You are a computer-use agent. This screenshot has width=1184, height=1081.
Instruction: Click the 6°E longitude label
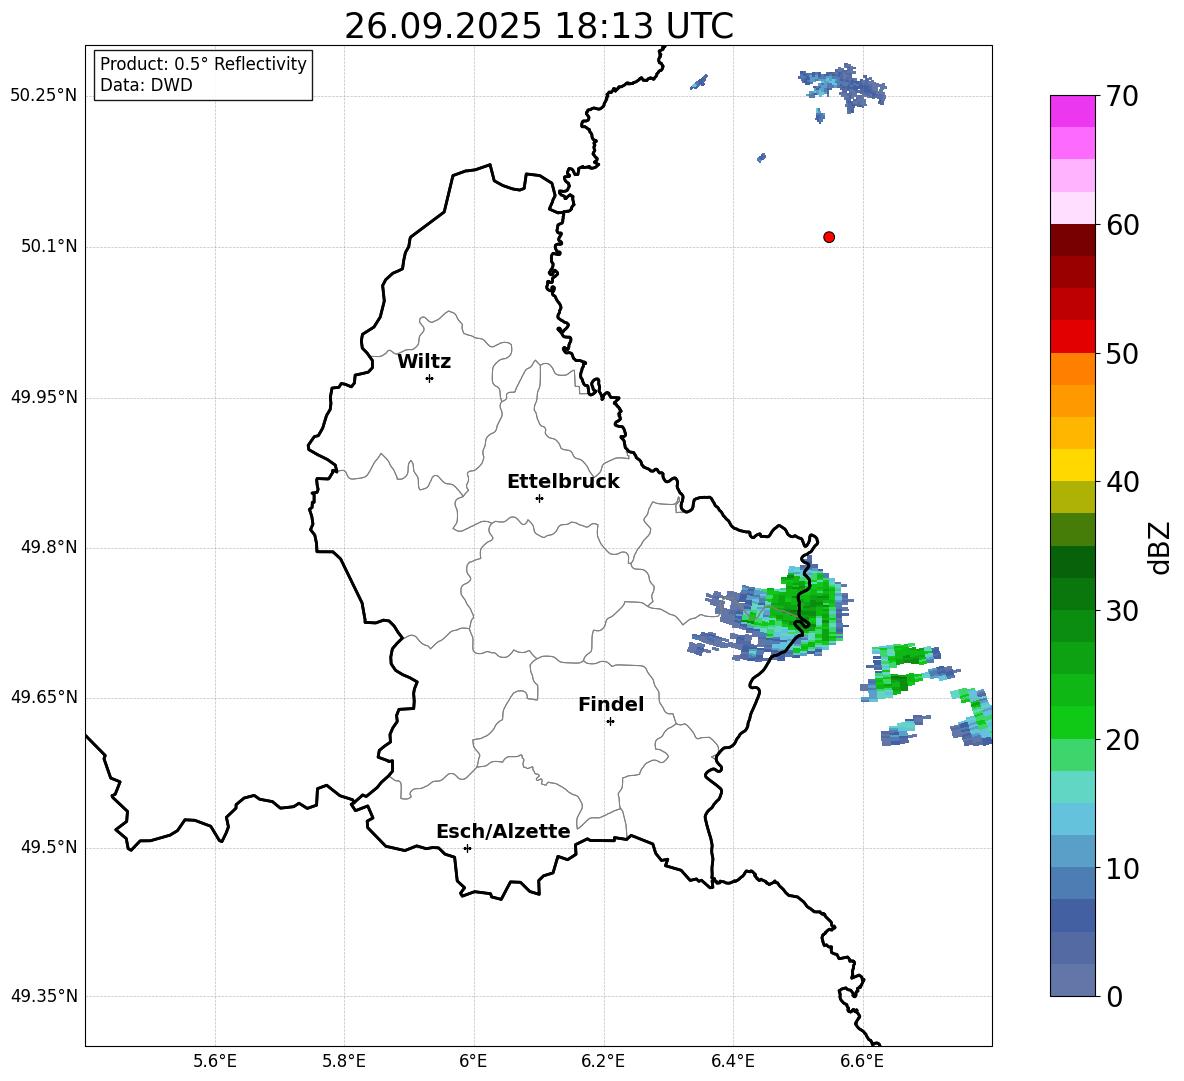click(x=473, y=1061)
